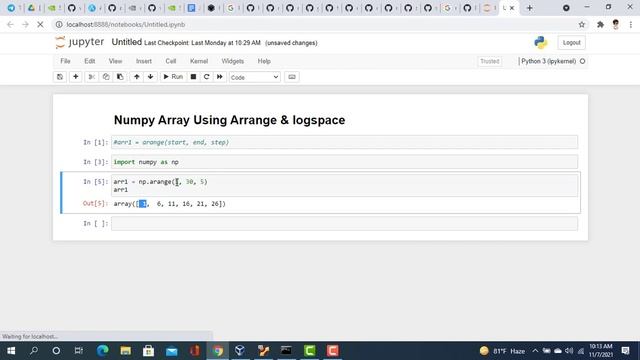Close the current Jupyter tab

[x=512, y=8]
